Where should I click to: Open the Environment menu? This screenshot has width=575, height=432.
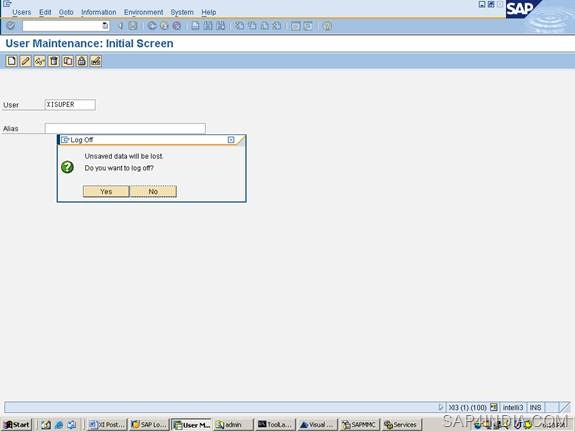tap(143, 12)
